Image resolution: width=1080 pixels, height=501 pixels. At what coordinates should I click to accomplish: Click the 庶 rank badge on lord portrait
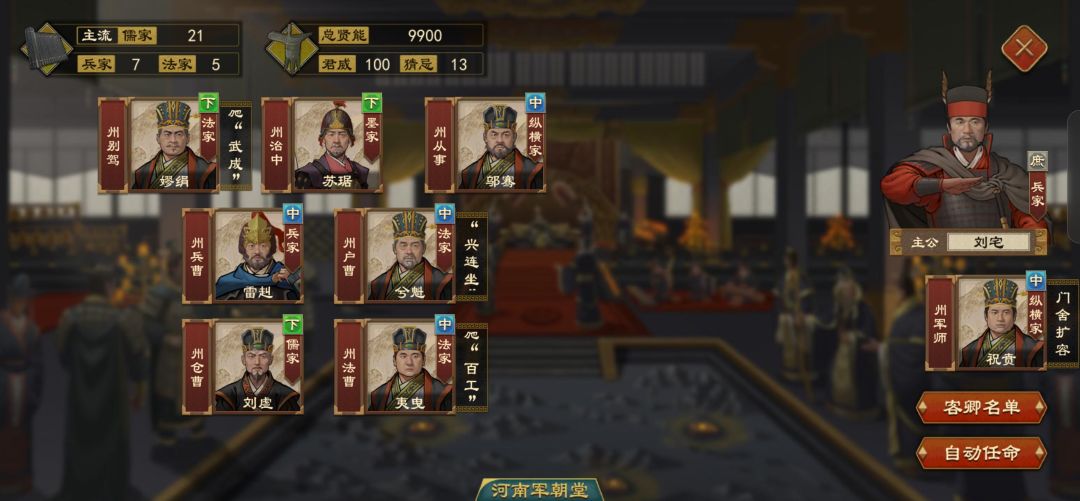point(1037,161)
